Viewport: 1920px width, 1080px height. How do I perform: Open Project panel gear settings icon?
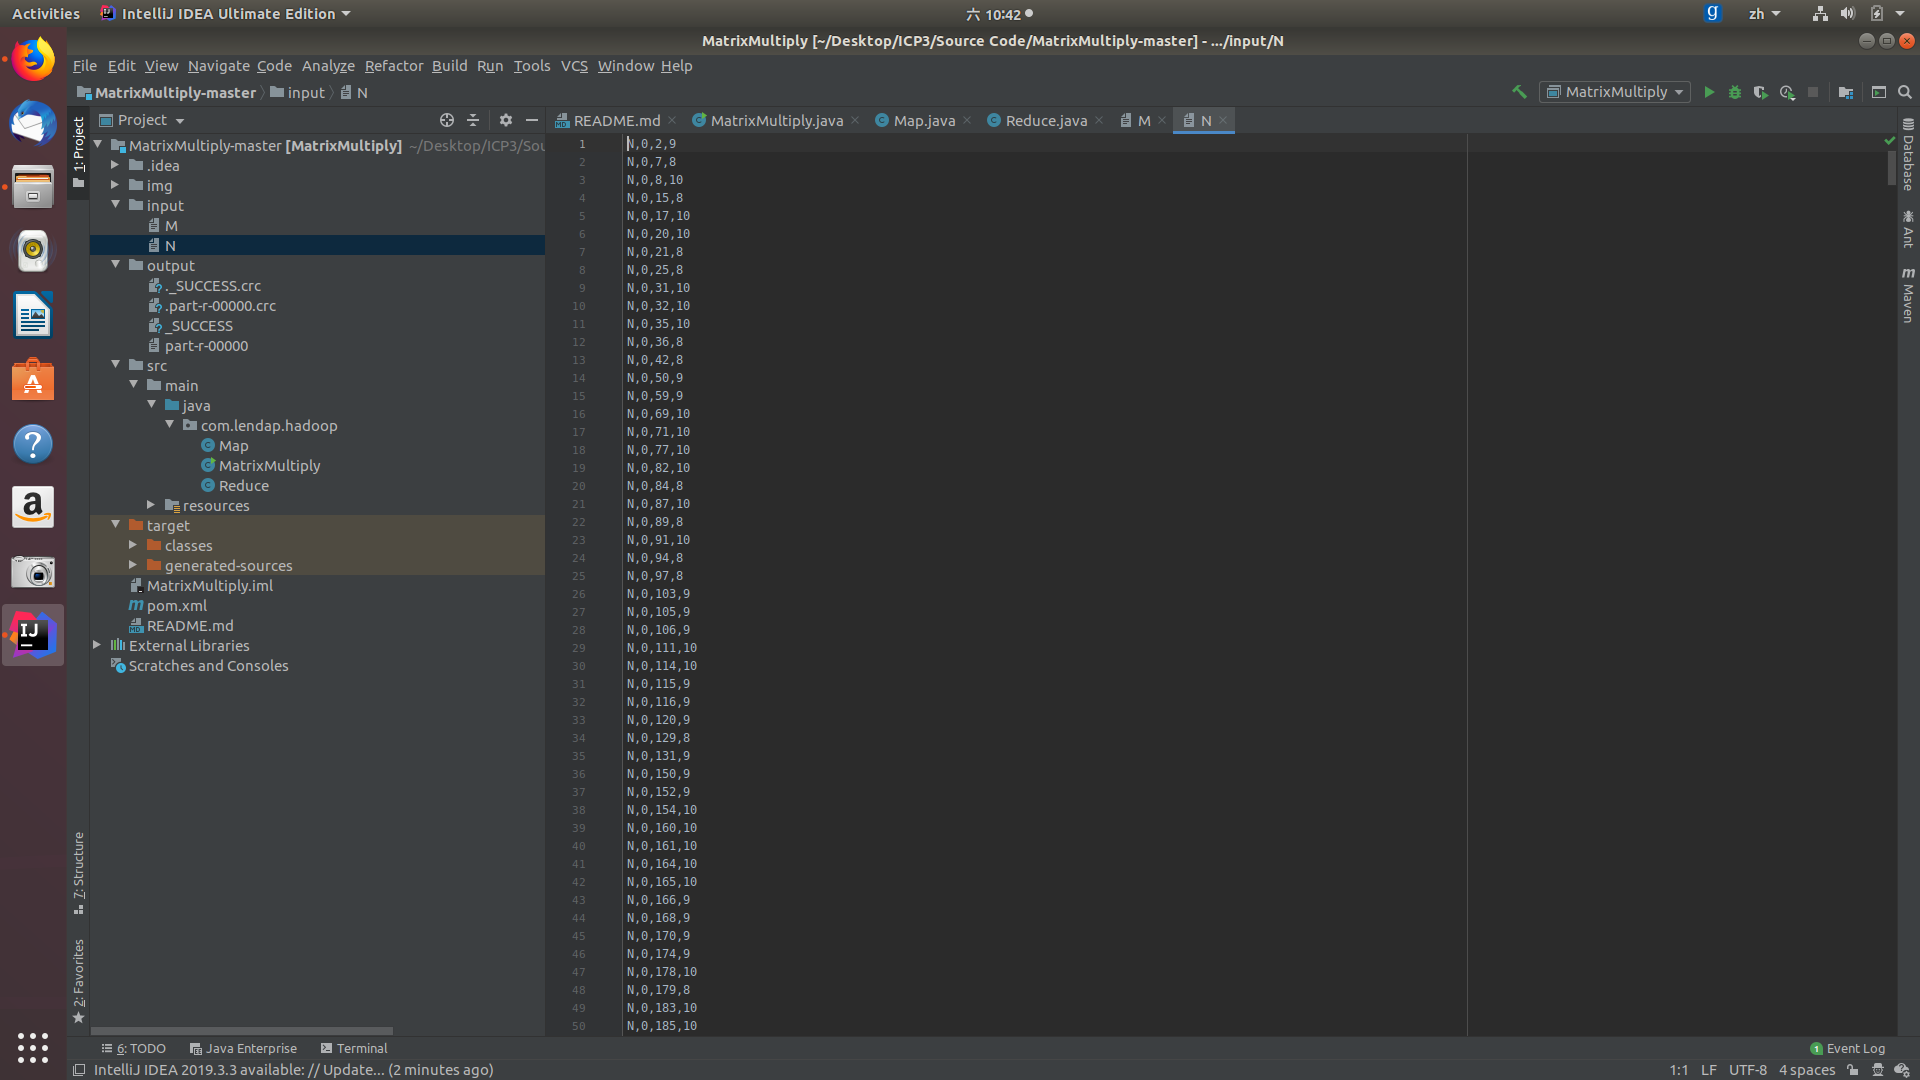click(506, 120)
